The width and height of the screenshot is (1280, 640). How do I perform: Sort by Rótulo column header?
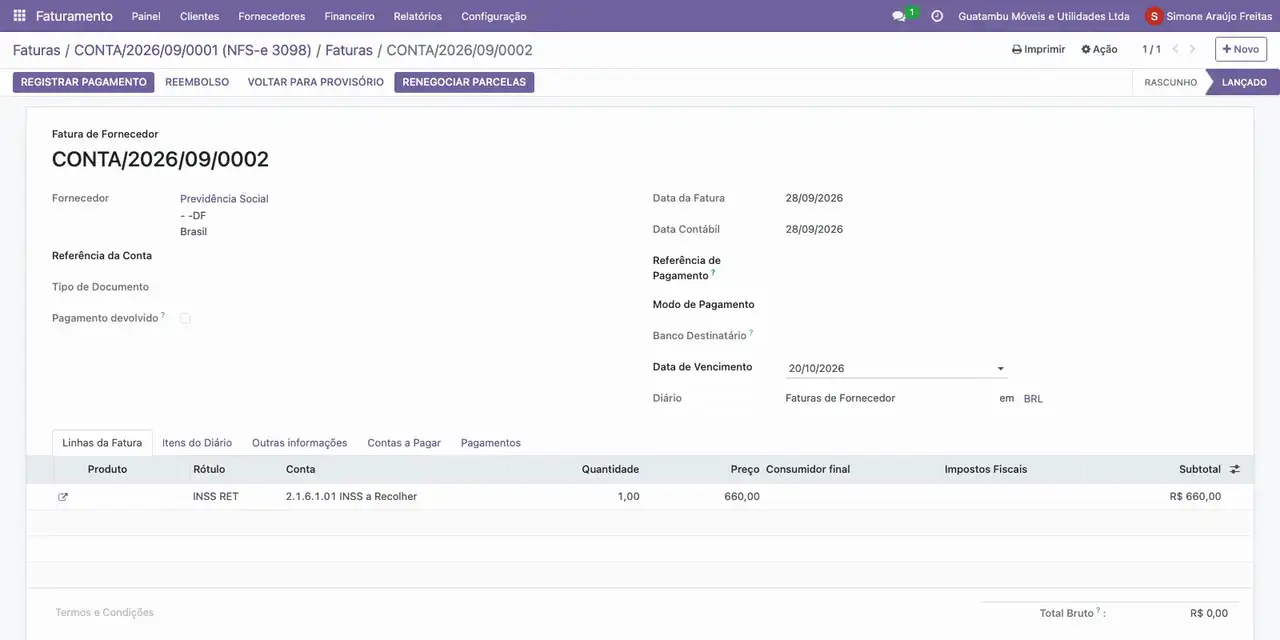coord(209,469)
